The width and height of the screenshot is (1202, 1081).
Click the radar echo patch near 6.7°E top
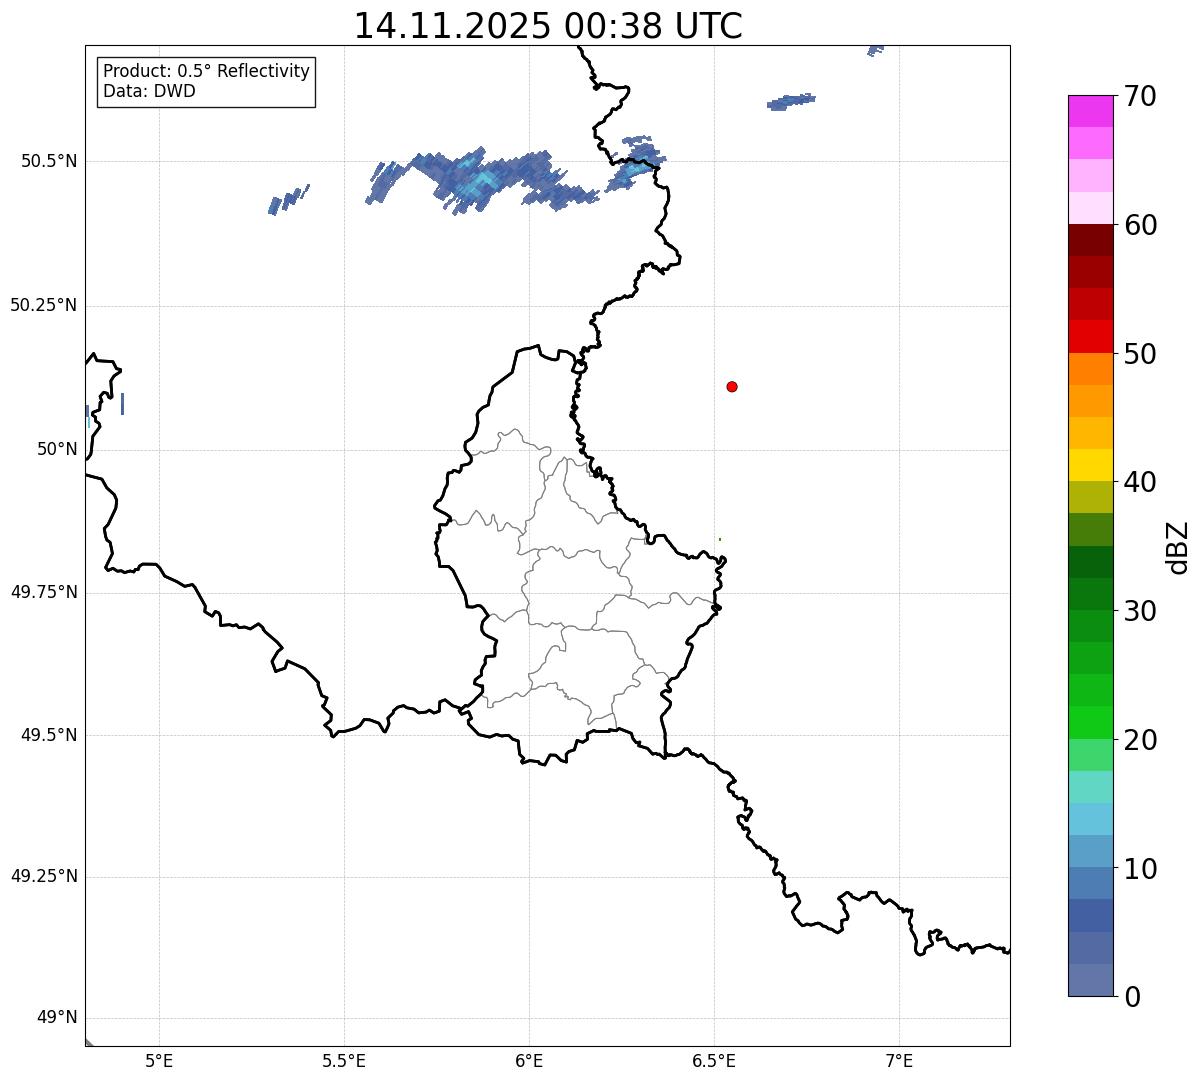(791, 101)
